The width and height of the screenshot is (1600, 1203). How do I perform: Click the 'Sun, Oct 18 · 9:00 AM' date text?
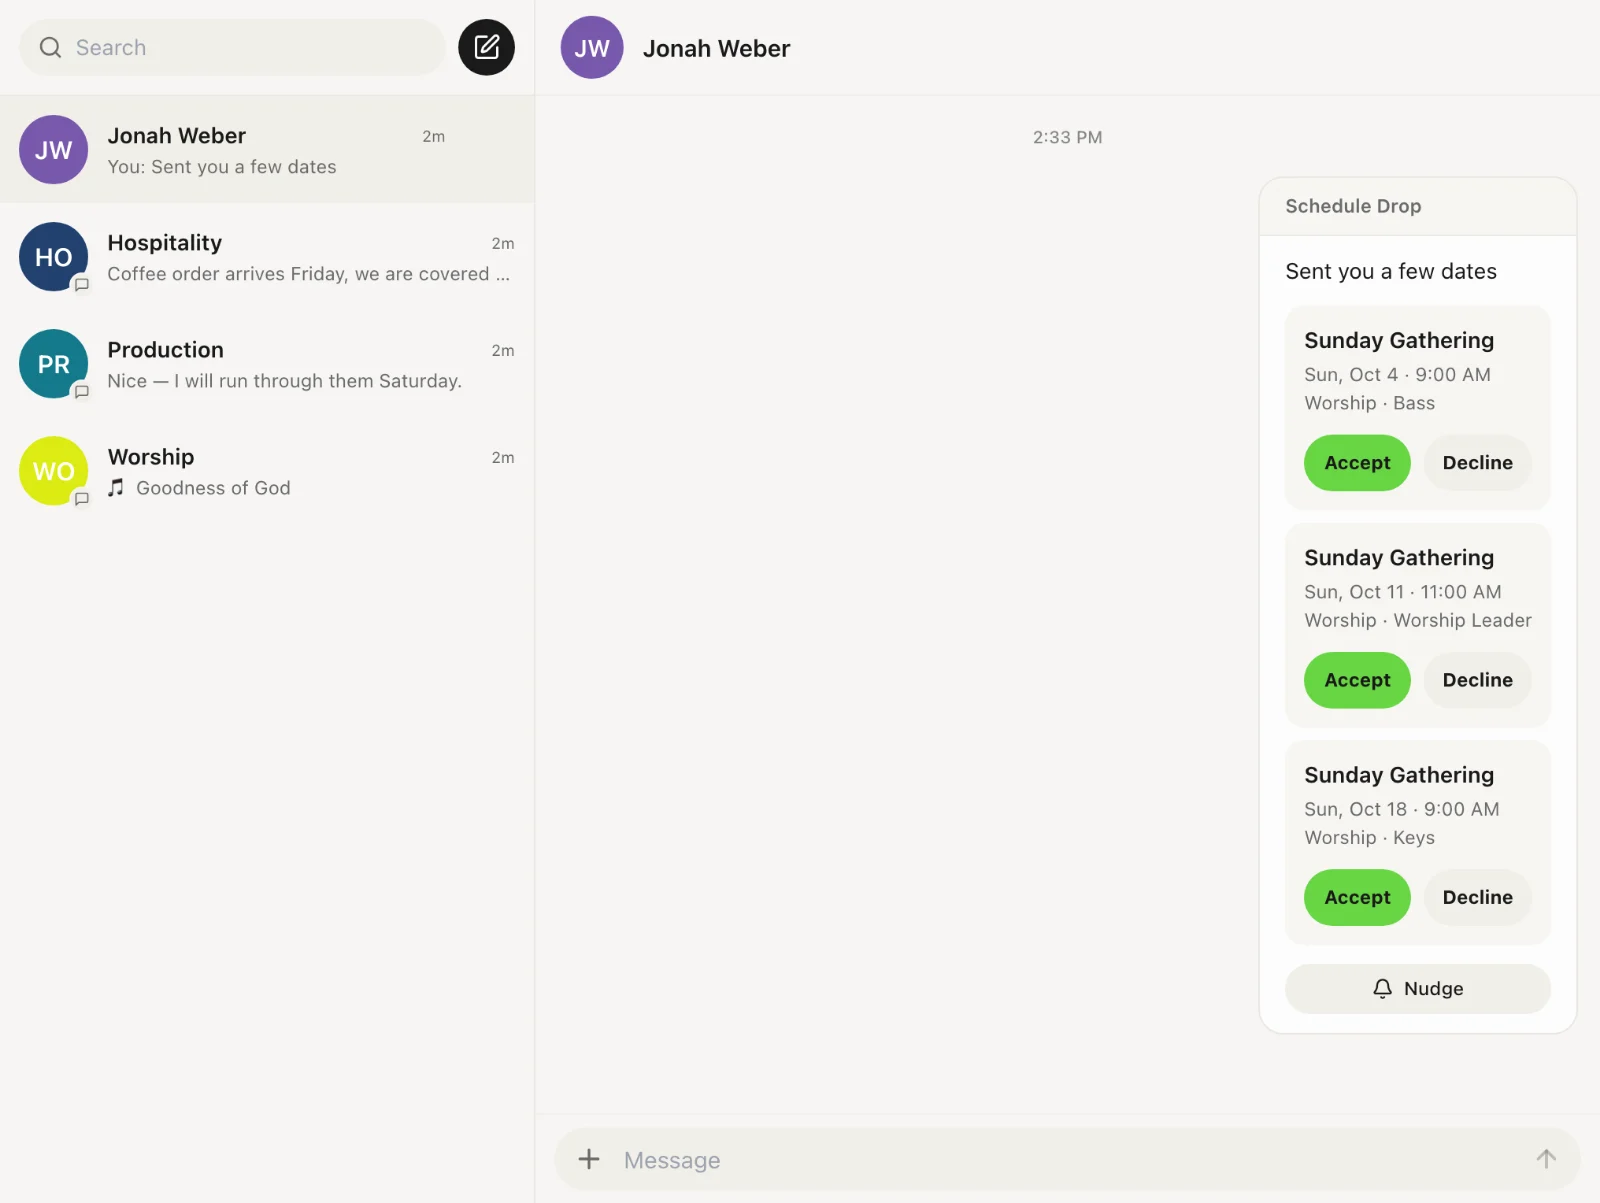click(x=1402, y=809)
